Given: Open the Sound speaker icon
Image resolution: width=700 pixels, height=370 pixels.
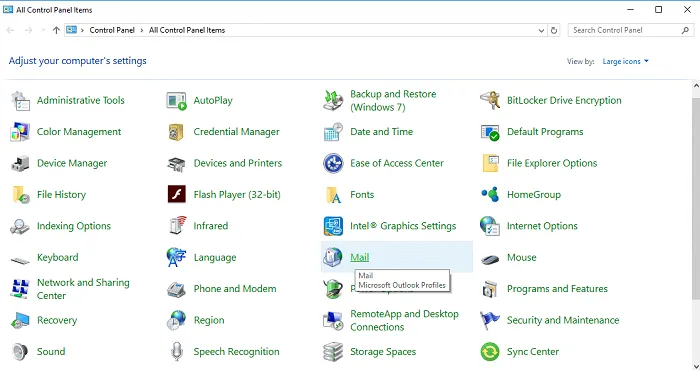Looking at the screenshot, I should (20, 352).
